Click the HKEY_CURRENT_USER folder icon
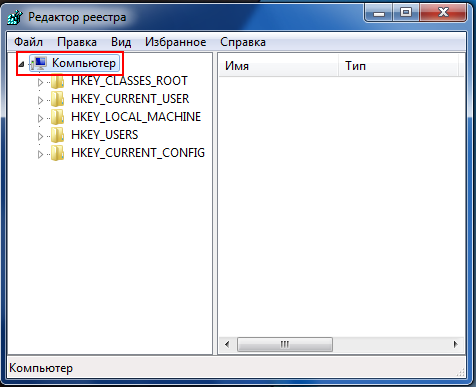Image resolution: width=476 pixels, height=387 pixels. tap(58, 99)
